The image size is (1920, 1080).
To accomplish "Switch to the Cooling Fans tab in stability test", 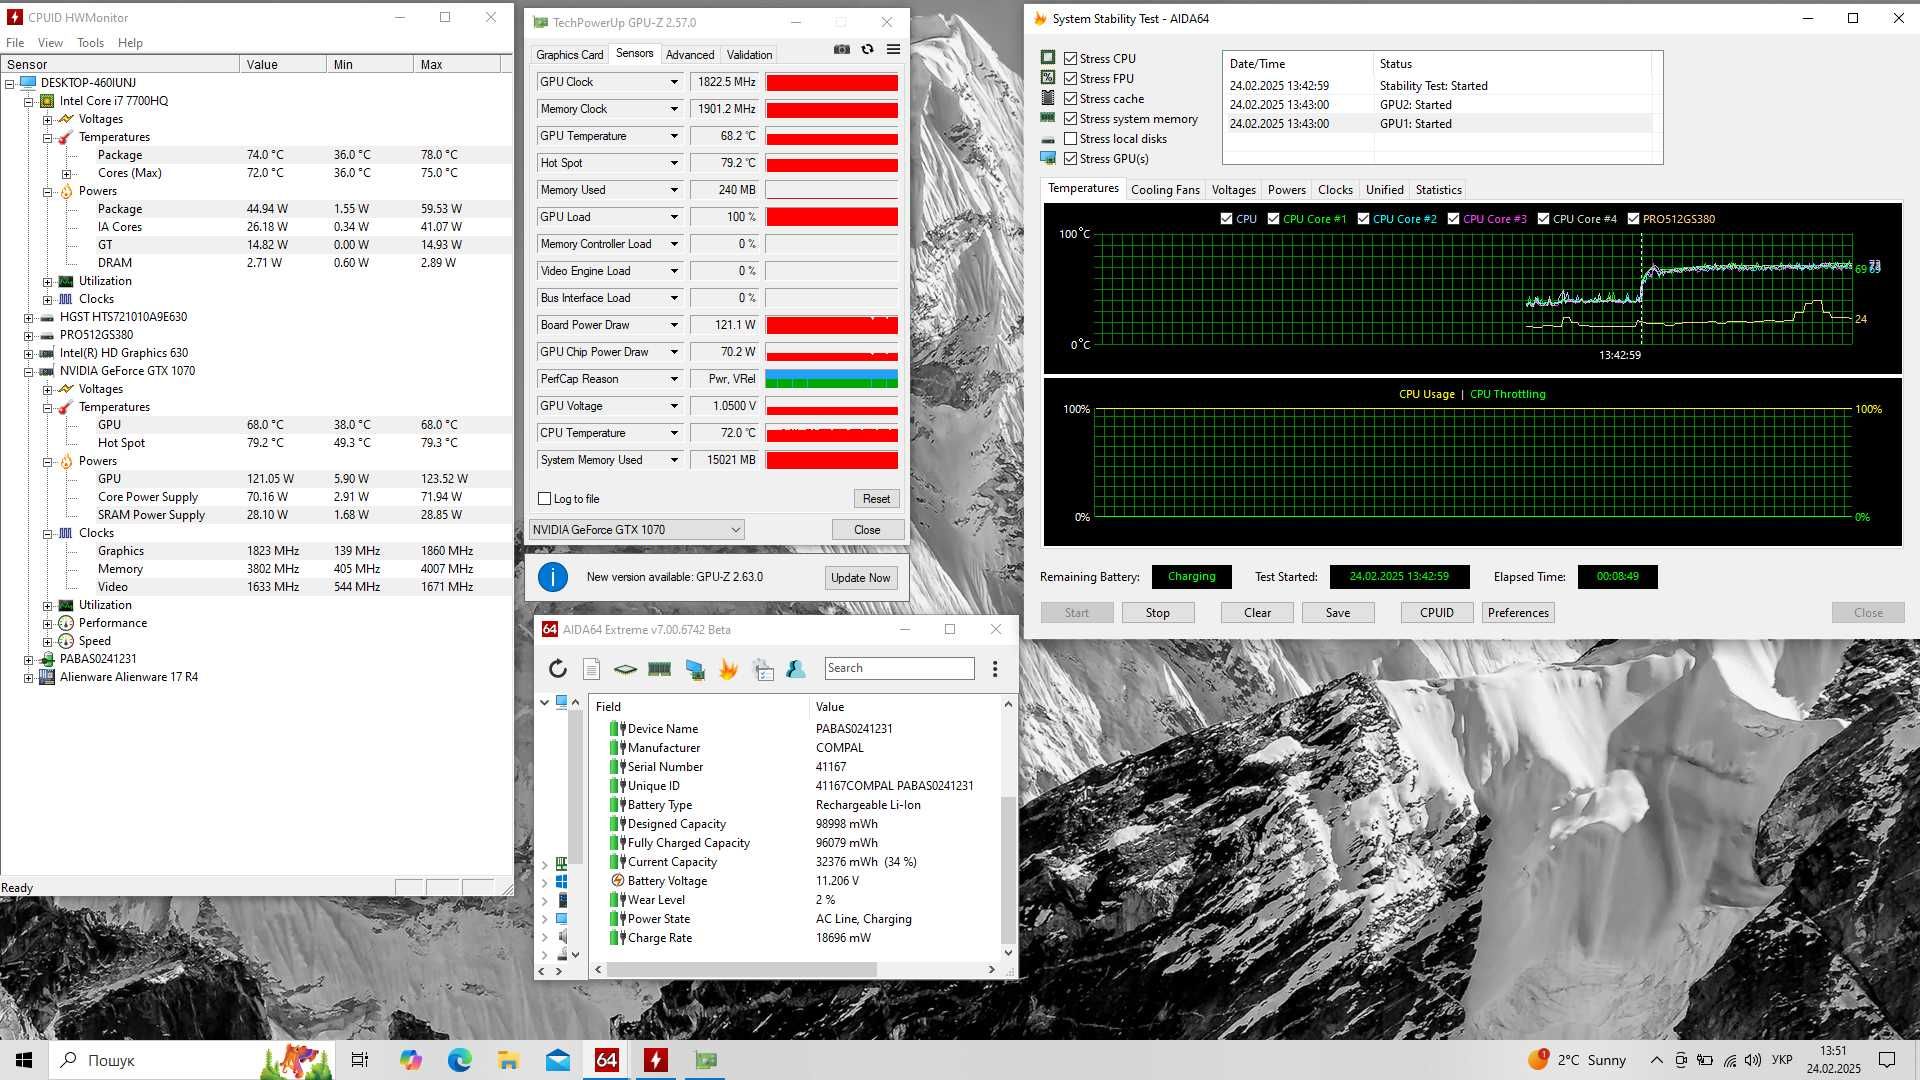I will [x=1165, y=190].
